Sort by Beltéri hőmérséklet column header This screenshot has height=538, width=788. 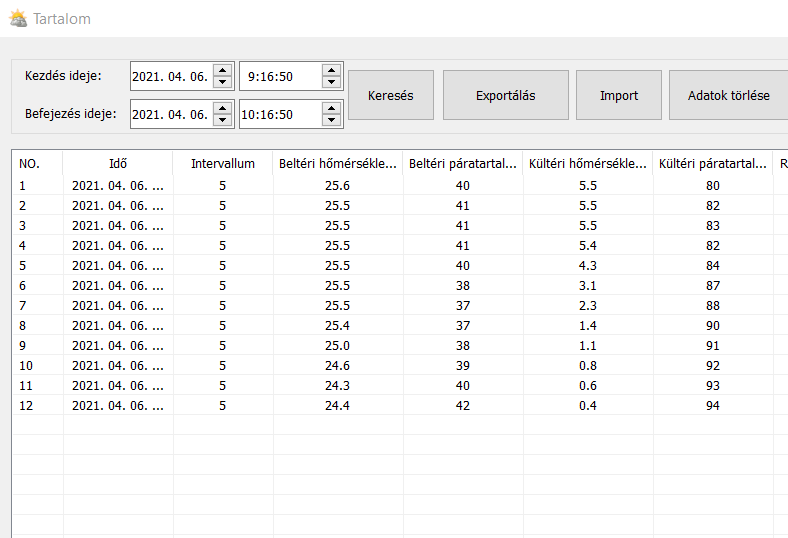point(337,164)
